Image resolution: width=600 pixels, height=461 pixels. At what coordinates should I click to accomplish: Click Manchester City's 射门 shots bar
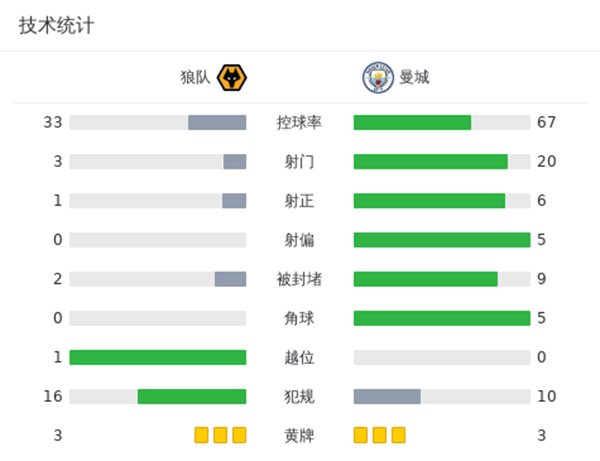[x=431, y=162]
